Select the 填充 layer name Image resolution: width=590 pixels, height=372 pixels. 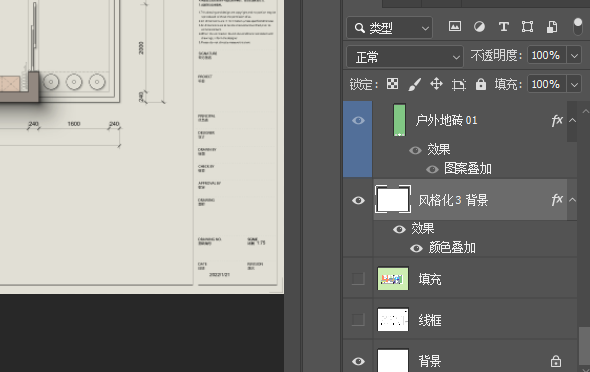pos(430,279)
